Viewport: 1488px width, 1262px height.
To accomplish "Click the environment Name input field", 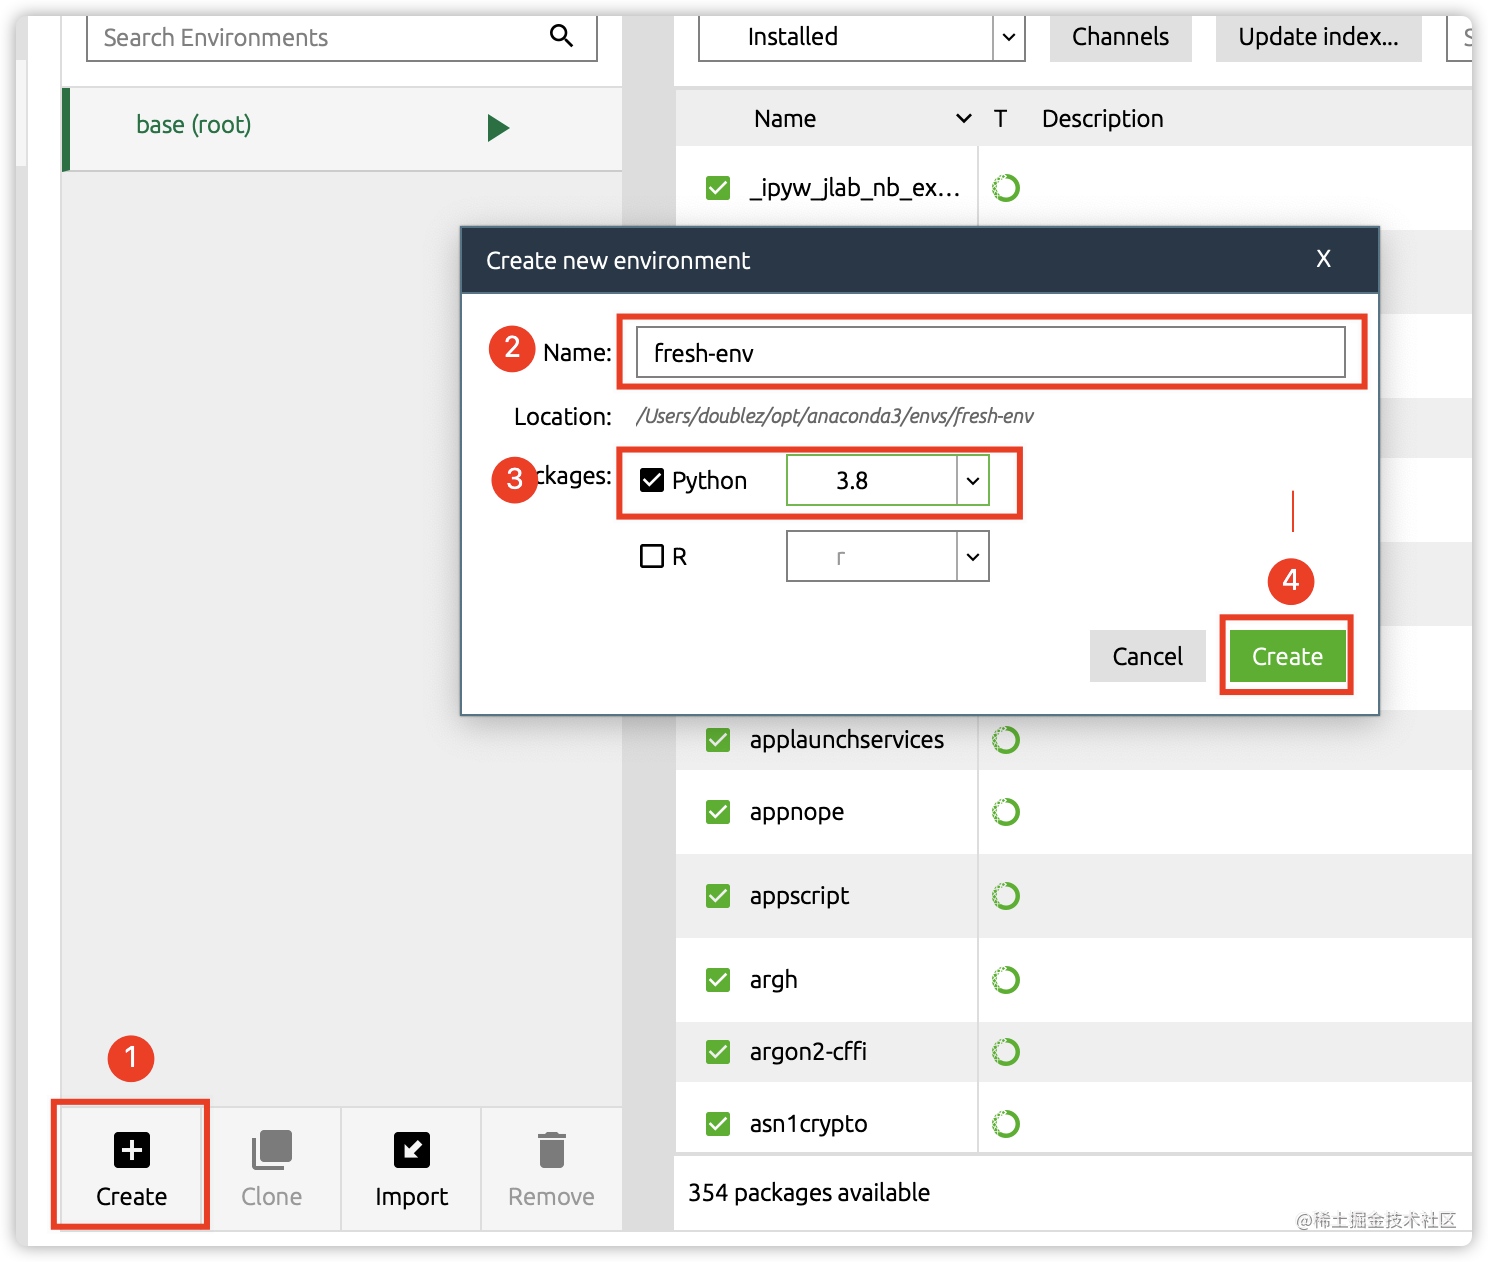I will coord(990,352).
